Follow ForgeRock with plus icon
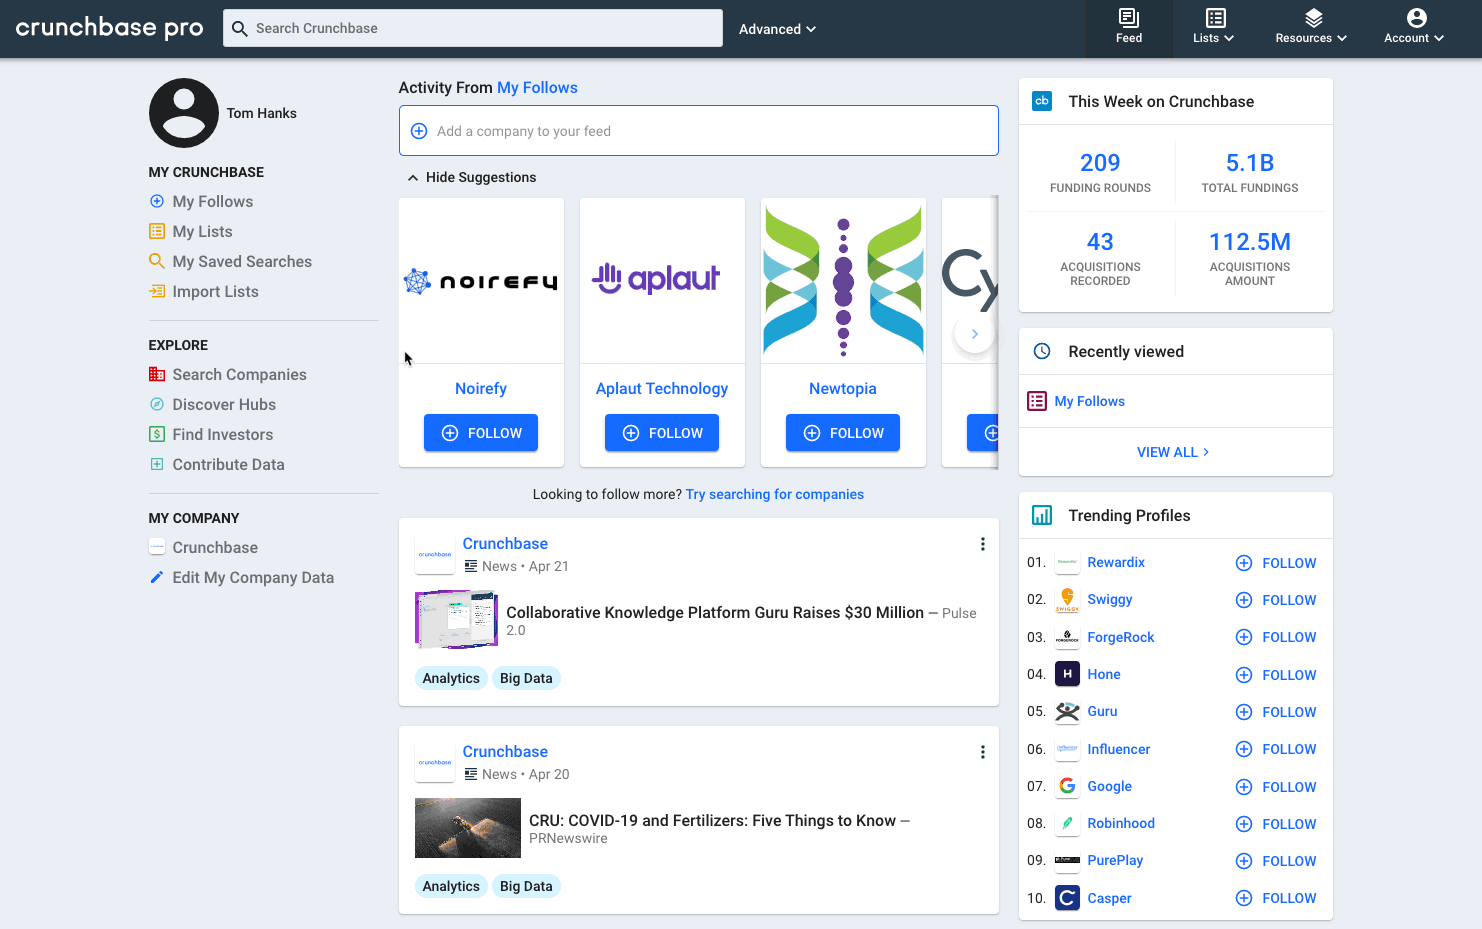Image resolution: width=1482 pixels, height=929 pixels. coord(1244,637)
